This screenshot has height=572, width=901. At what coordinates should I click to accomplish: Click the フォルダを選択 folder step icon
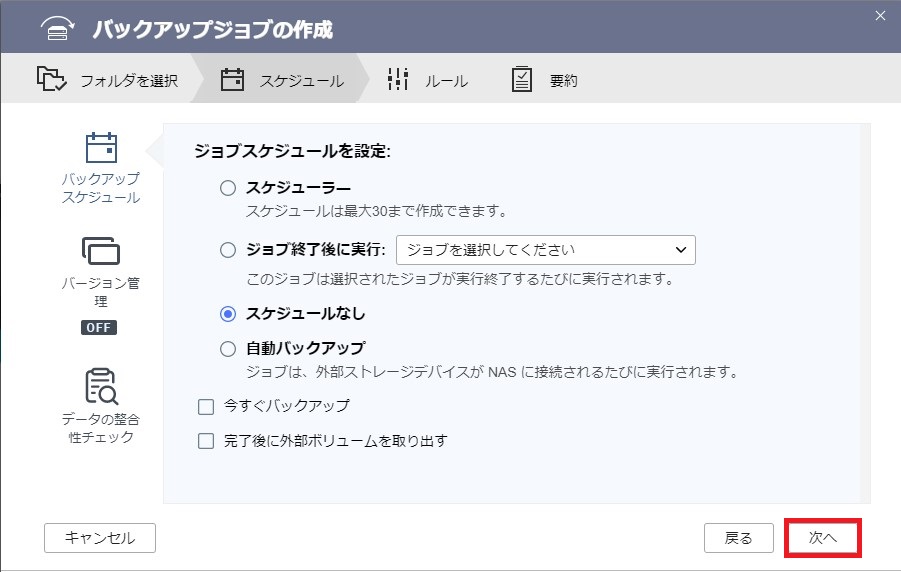click(x=51, y=79)
